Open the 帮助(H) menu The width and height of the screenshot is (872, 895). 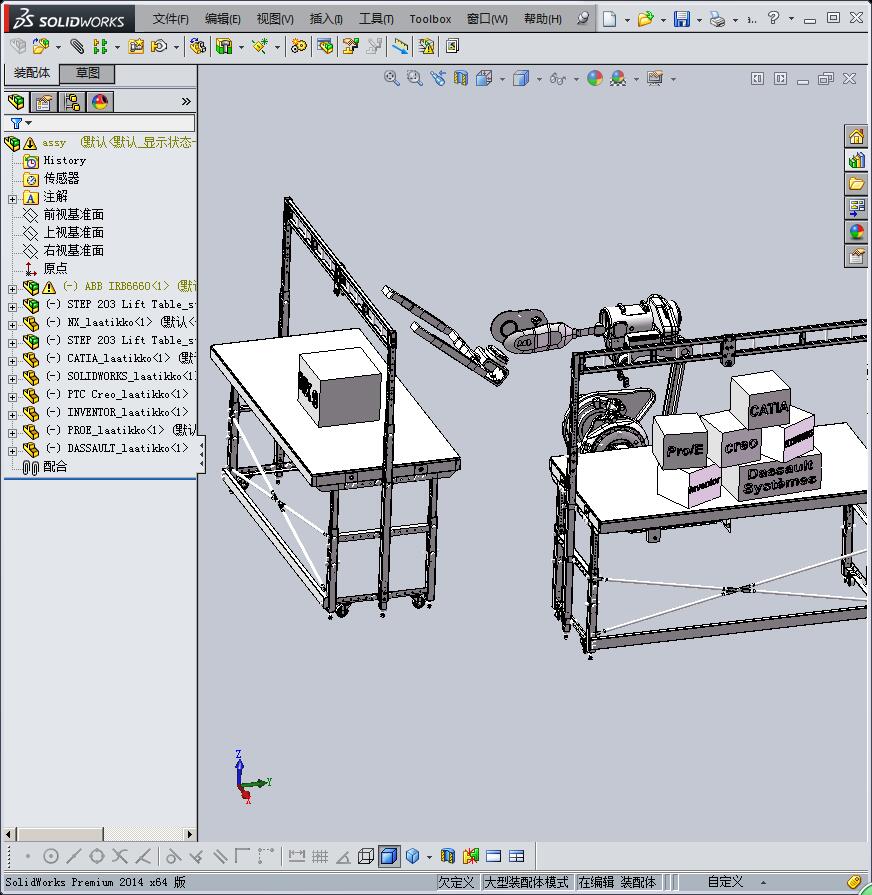(543, 19)
